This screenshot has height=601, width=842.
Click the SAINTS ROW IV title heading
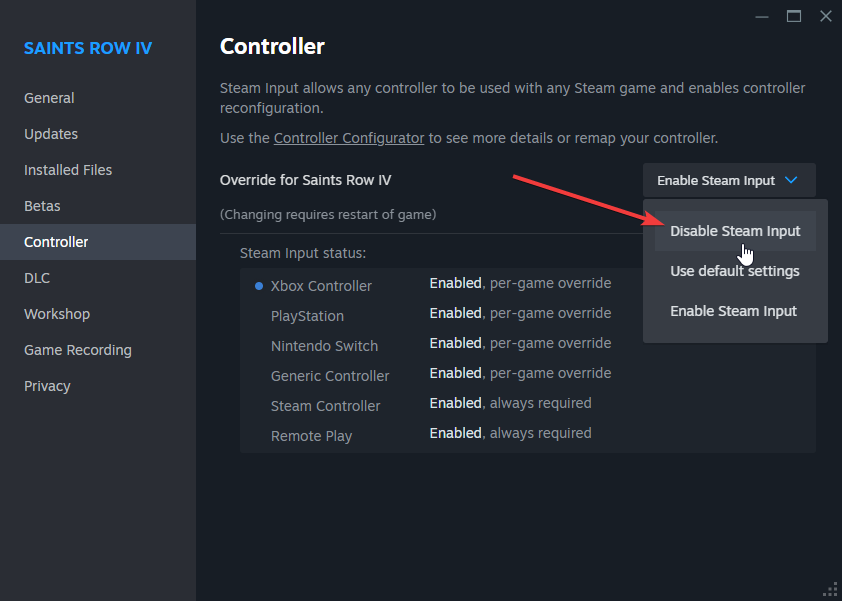coord(88,48)
